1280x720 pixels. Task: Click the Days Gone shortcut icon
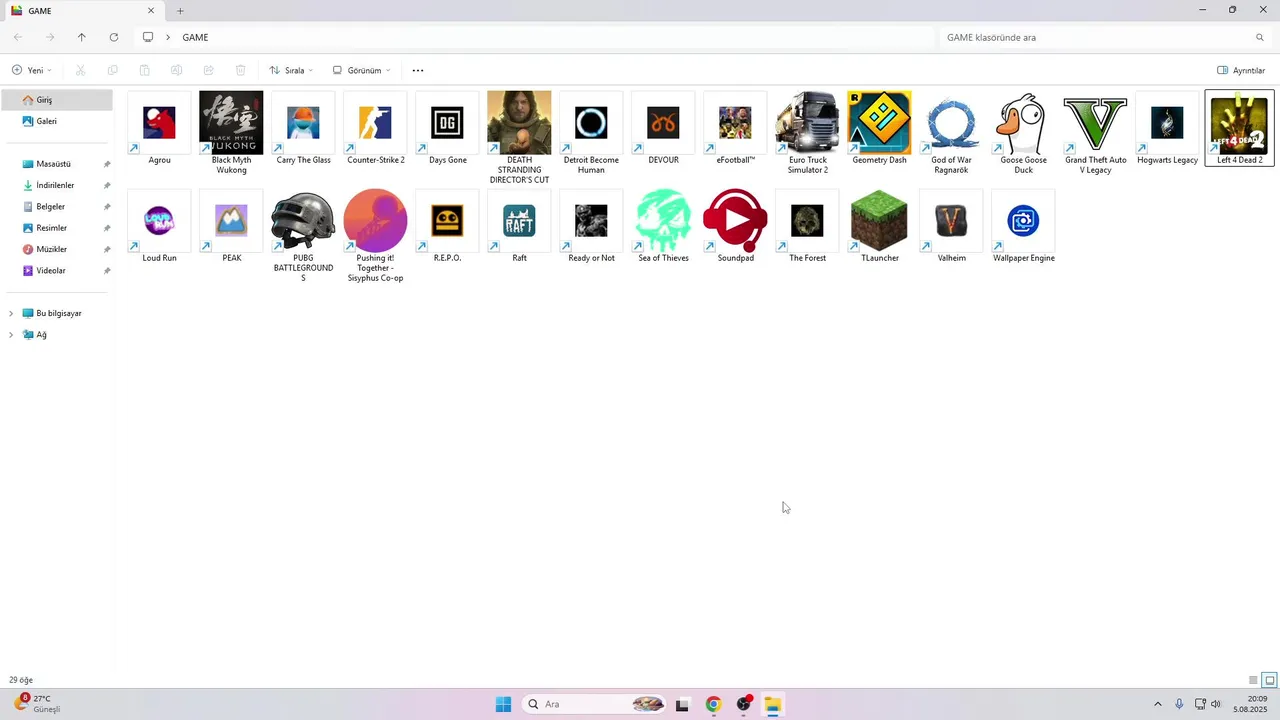(x=447, y=123)
